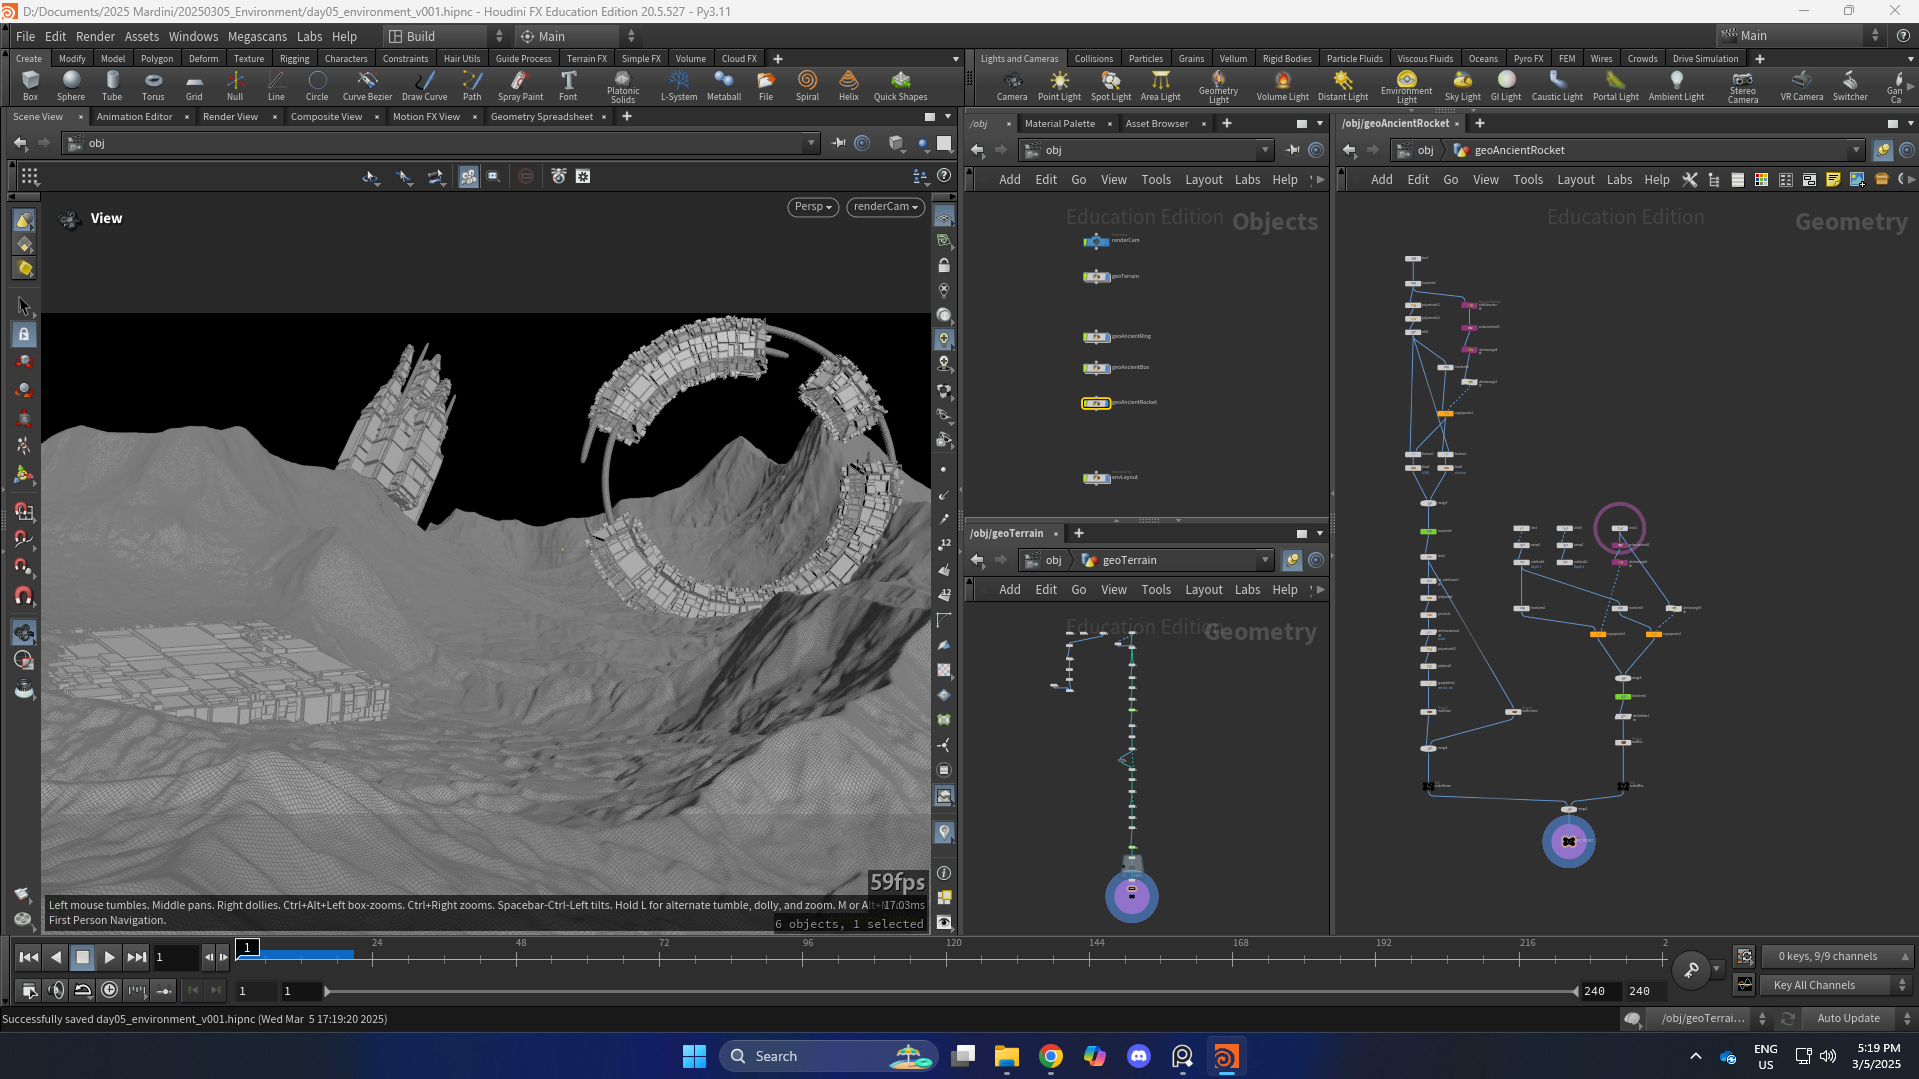1919x1079 pixels.
Task: Expand the geoAncientRocket path dropdown
Action: coord(1856,150)
